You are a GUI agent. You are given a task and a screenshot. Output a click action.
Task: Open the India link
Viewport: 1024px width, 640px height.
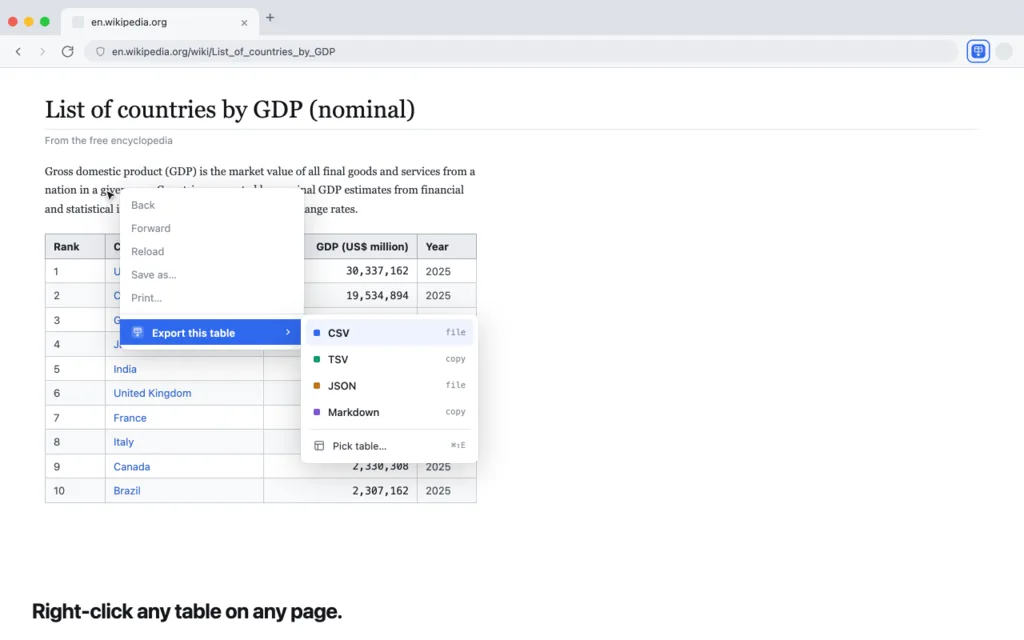pos(125,369)
